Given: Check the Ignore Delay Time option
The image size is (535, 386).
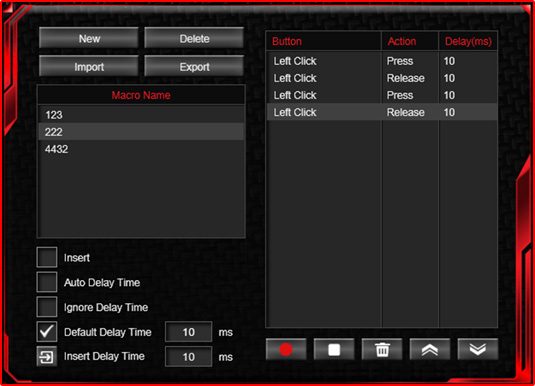Looking at the screenshot, I should click(47, 307).
